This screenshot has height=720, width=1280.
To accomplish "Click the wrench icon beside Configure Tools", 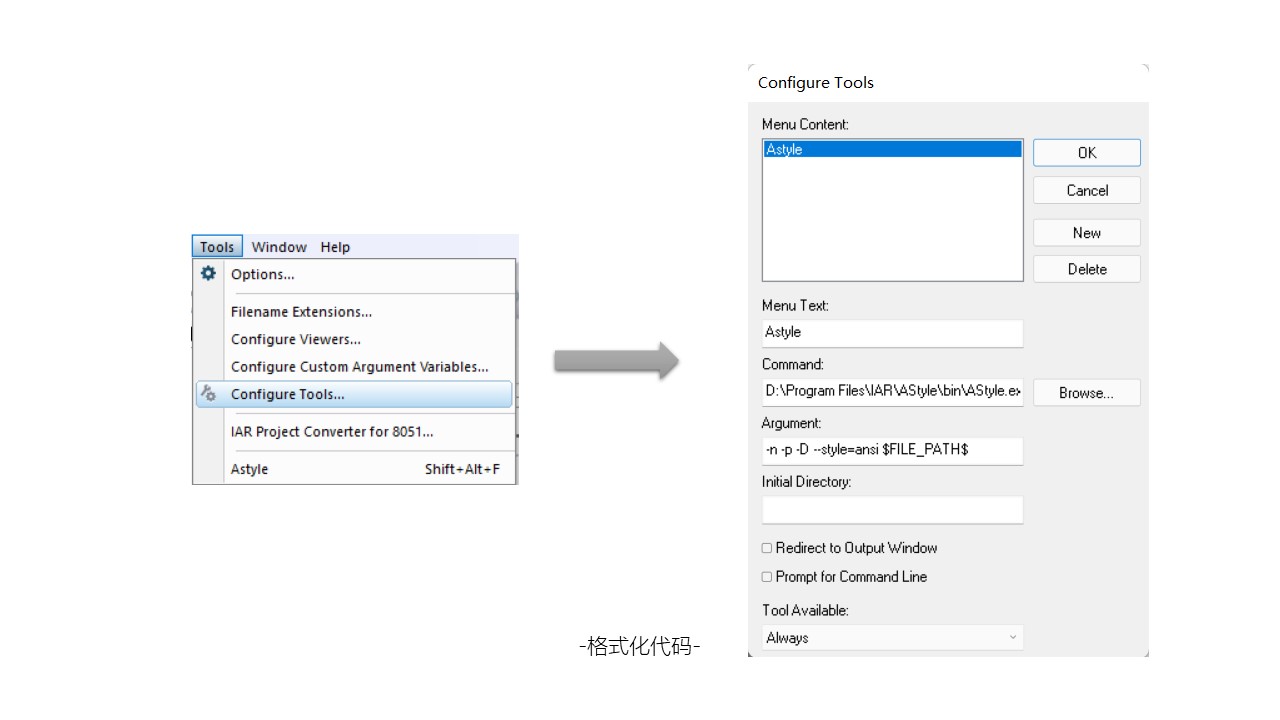I will point(208,393).
